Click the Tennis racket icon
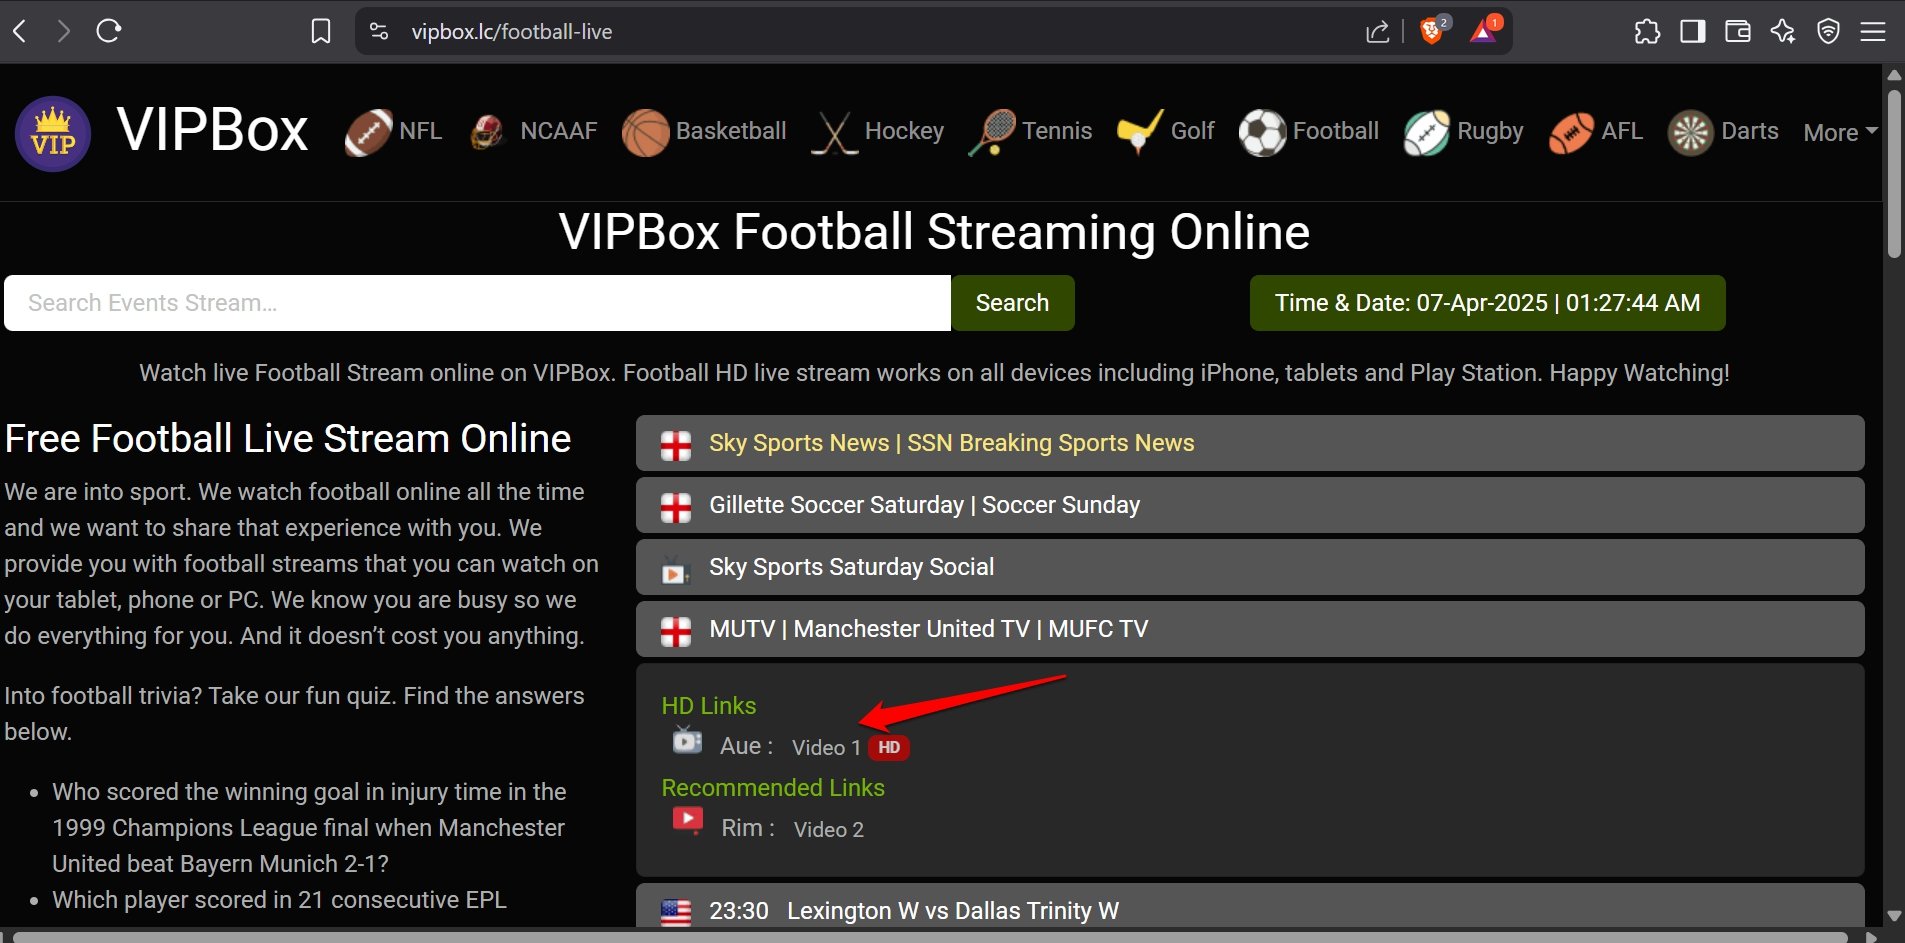 [x=992, y=133]
